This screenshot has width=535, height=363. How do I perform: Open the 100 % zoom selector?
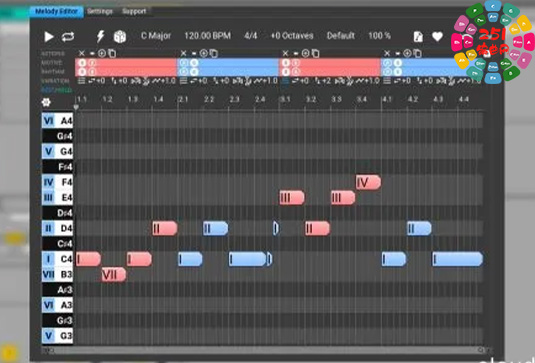379,36
